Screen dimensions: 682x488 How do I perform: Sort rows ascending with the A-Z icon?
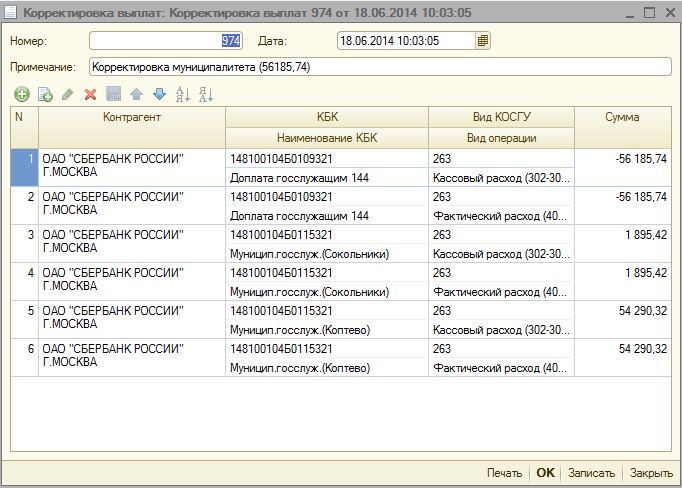pyautogui.click(x=182, y=95)
